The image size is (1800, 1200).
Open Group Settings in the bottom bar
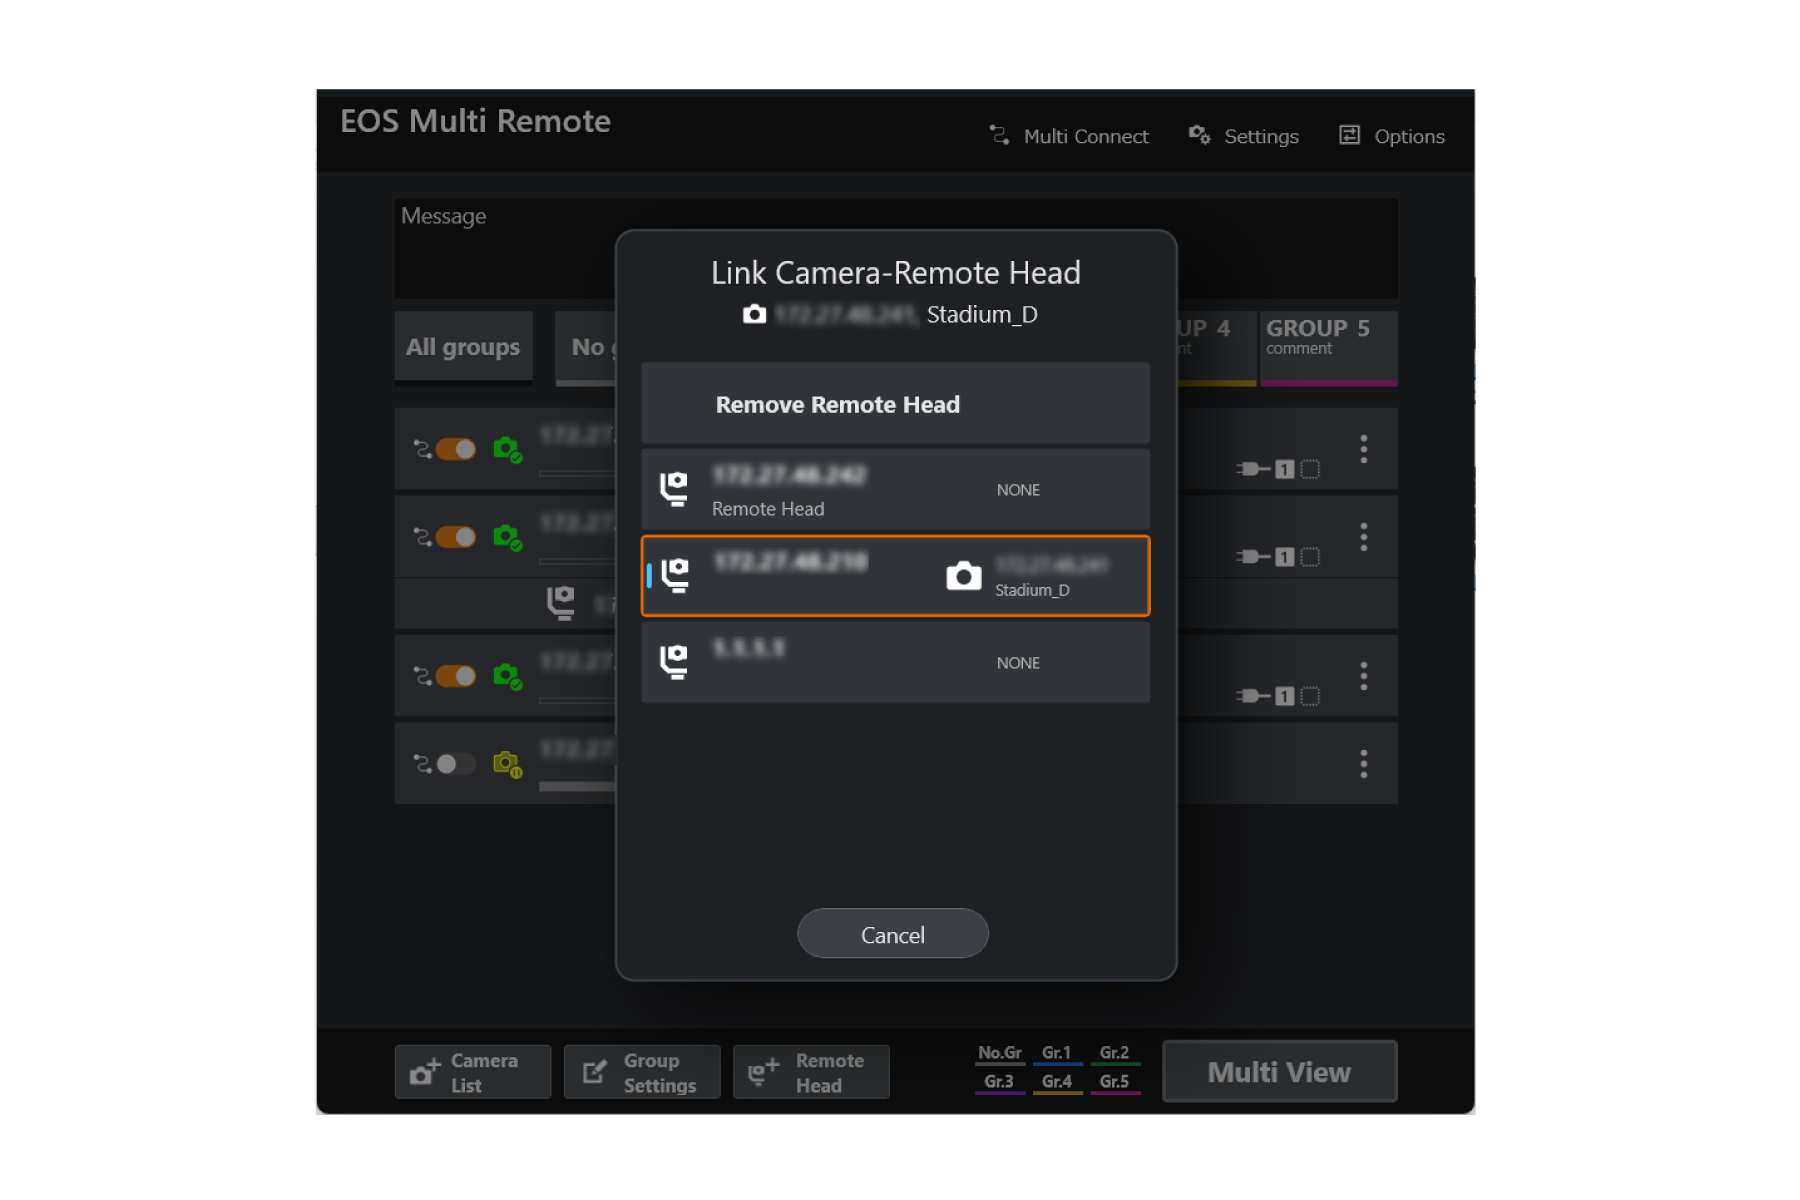pos(642,1072)
